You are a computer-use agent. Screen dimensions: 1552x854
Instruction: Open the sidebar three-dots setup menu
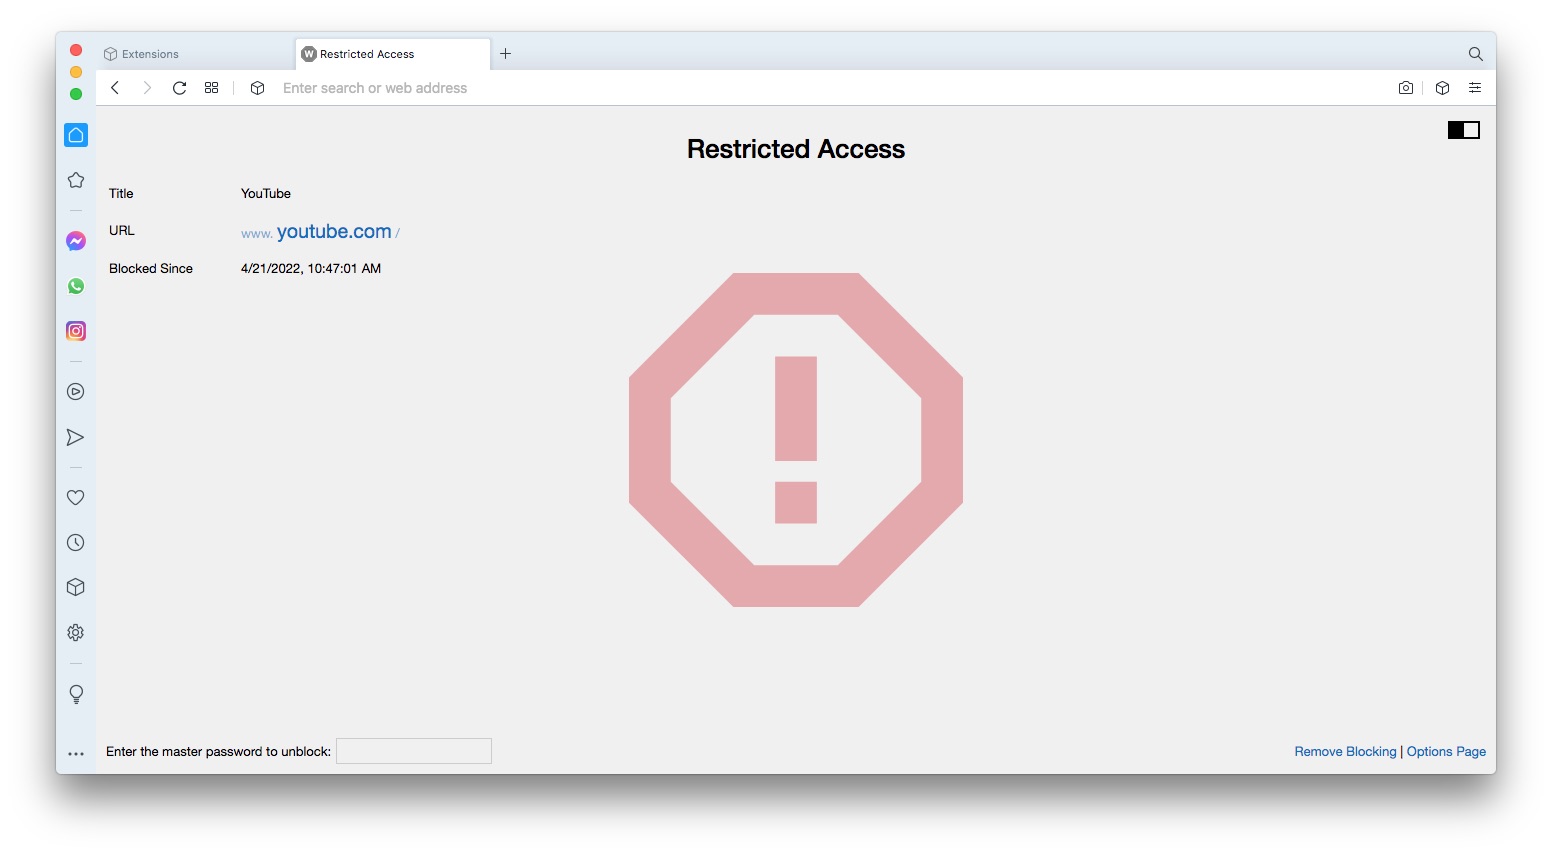click(x=76, y=754)
